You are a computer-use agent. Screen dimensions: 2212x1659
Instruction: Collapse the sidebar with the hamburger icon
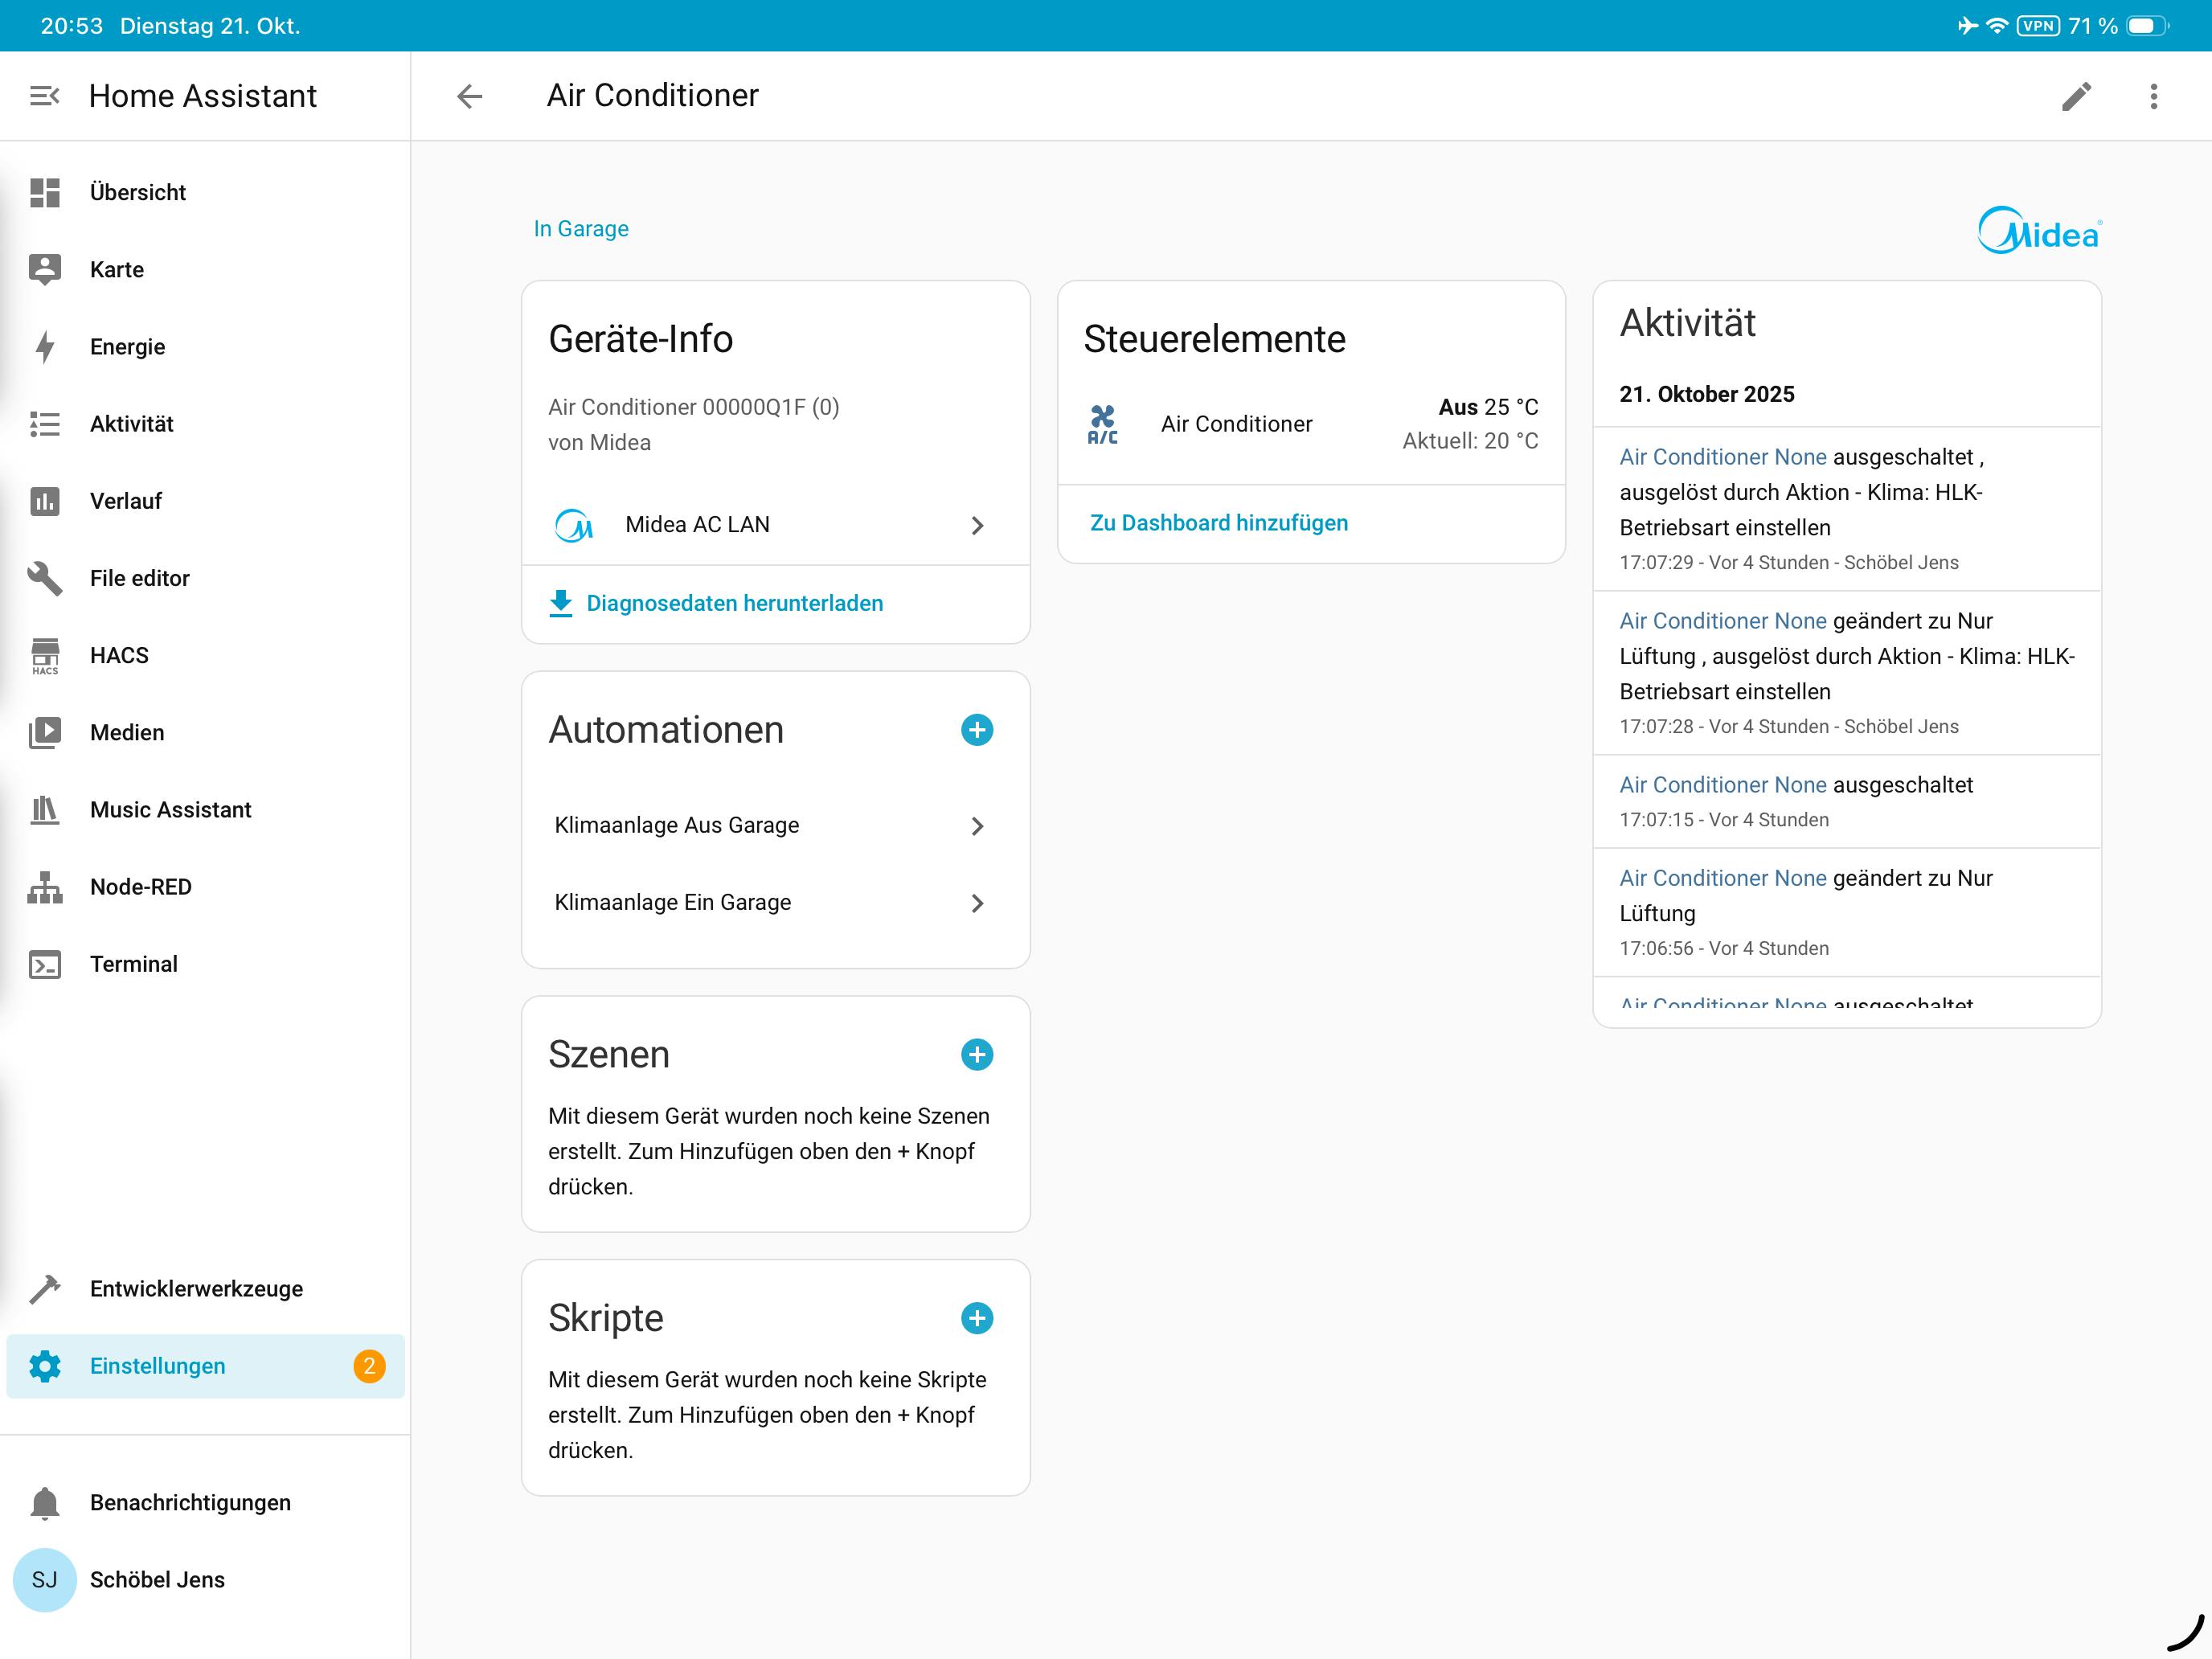44,96
